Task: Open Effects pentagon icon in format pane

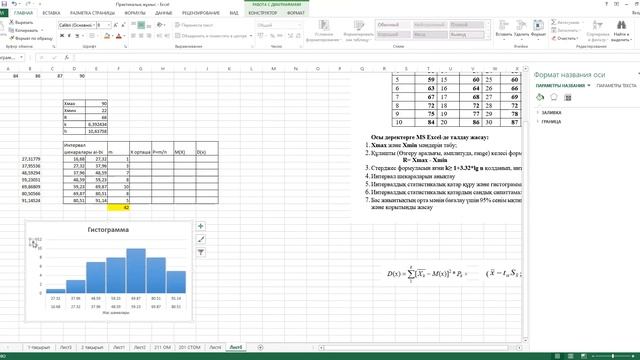Action: point(554,97)
